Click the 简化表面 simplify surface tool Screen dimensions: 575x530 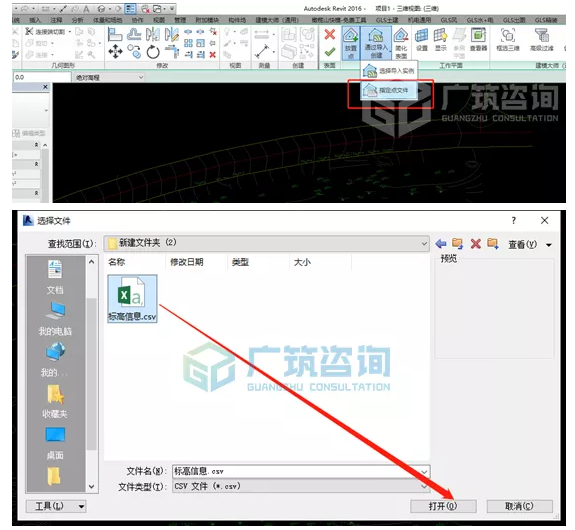(x=401, y=43)
